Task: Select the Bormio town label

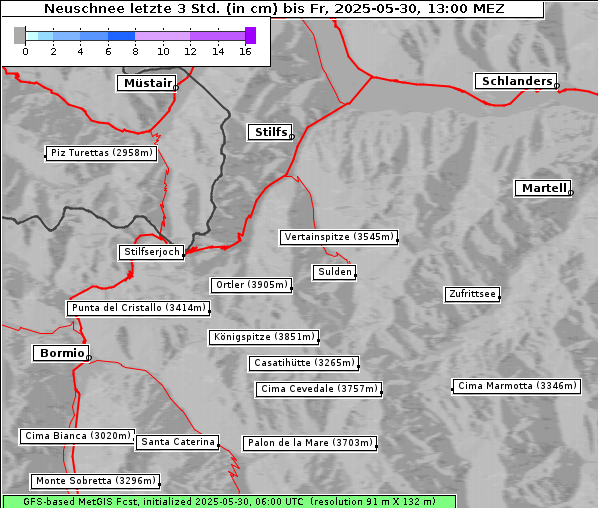Action: (61, 353)
